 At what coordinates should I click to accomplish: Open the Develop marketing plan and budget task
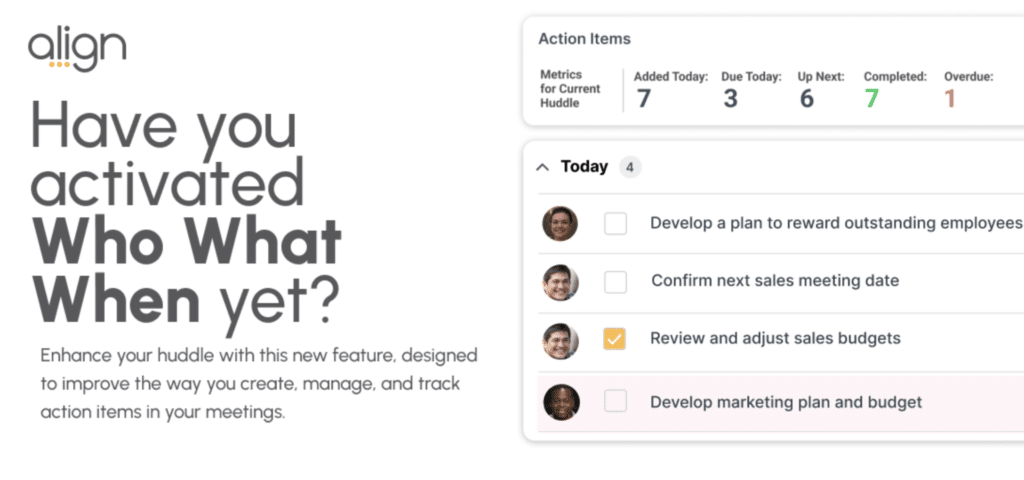click(x=786, y=402)
